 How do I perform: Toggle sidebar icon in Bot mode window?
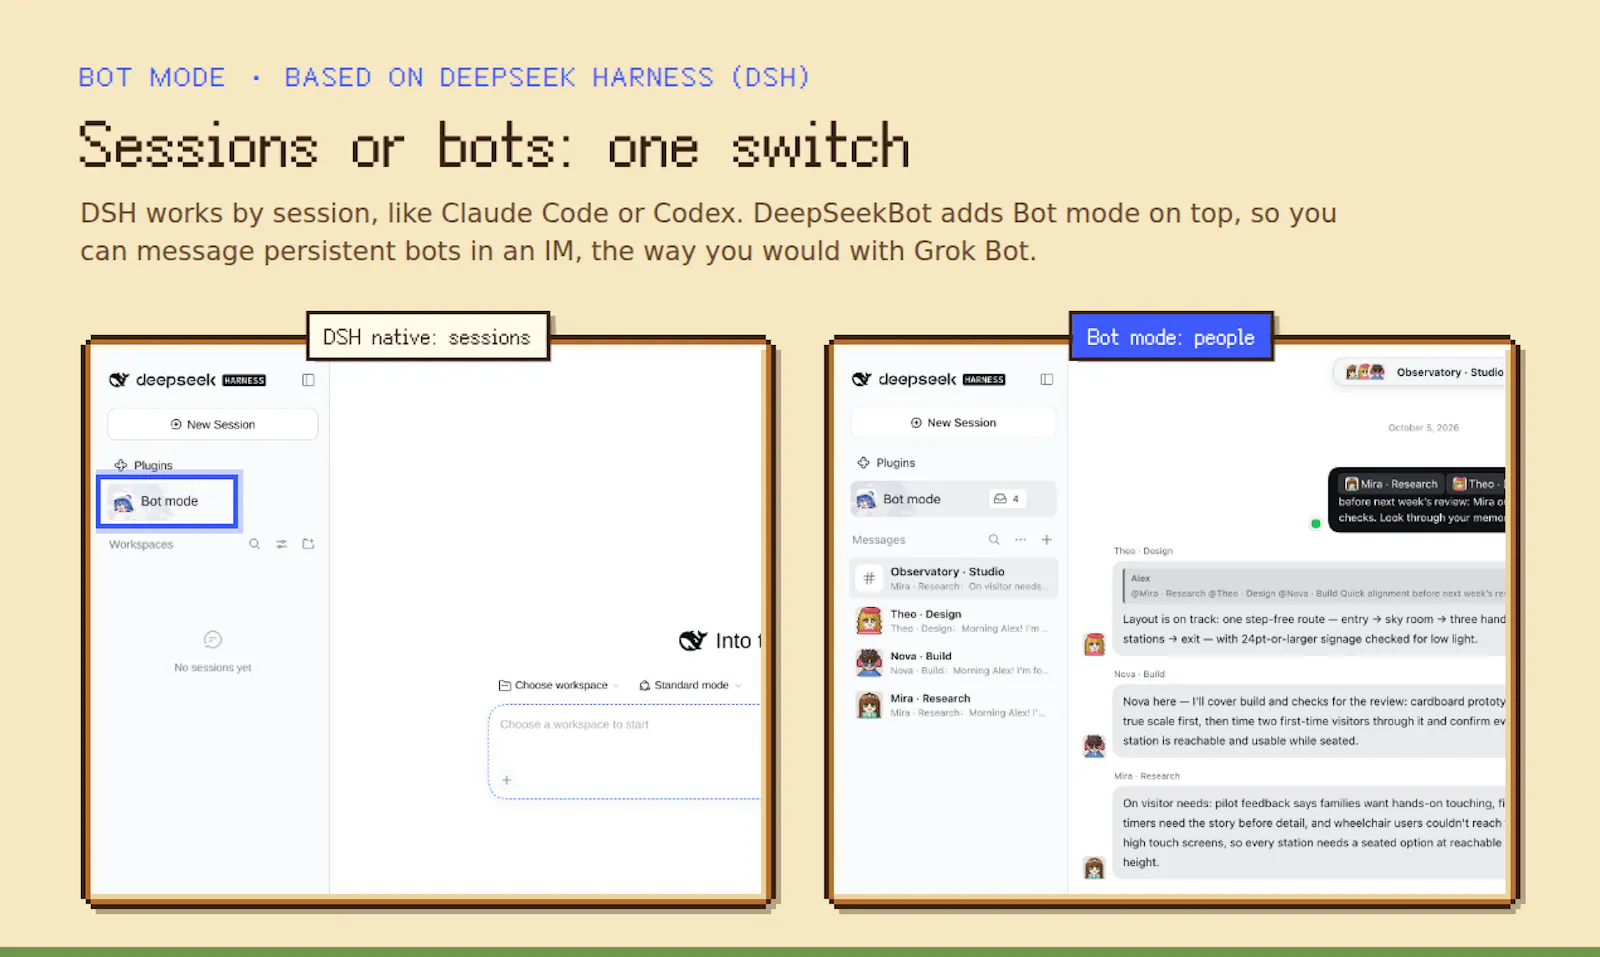click(x=1046, y=379)
